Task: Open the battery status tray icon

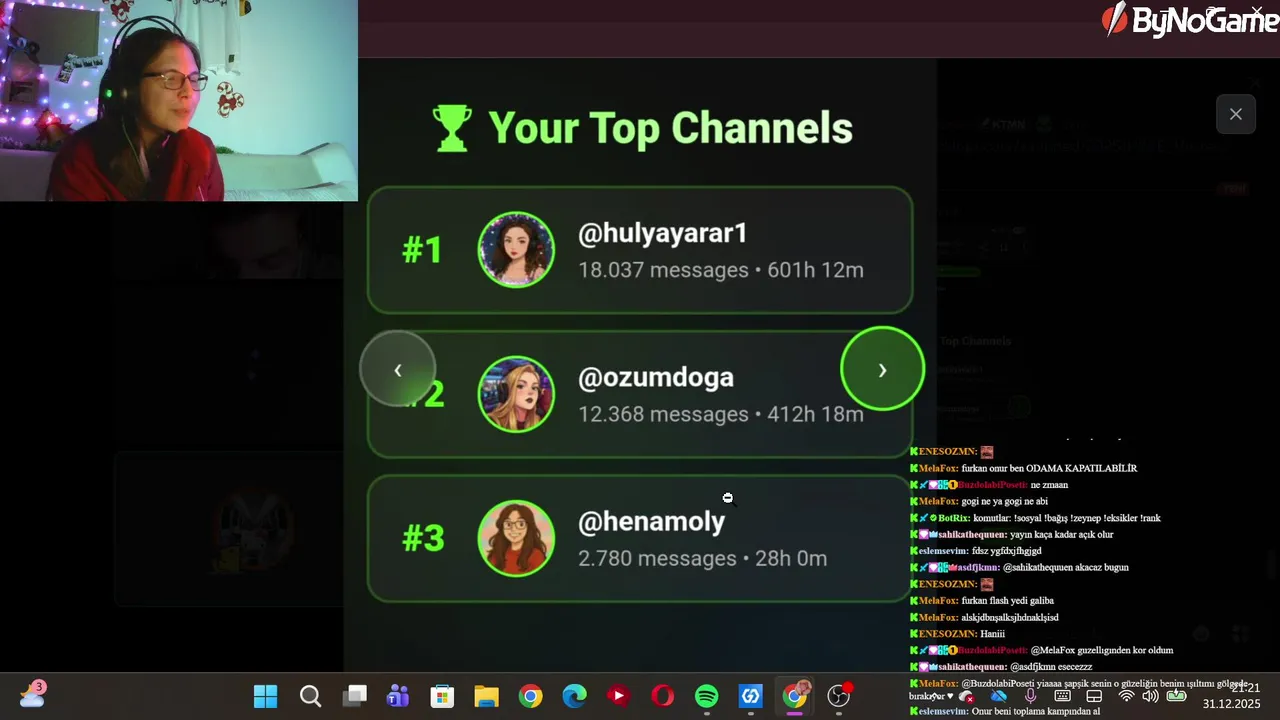Action: coord(1176,695)
